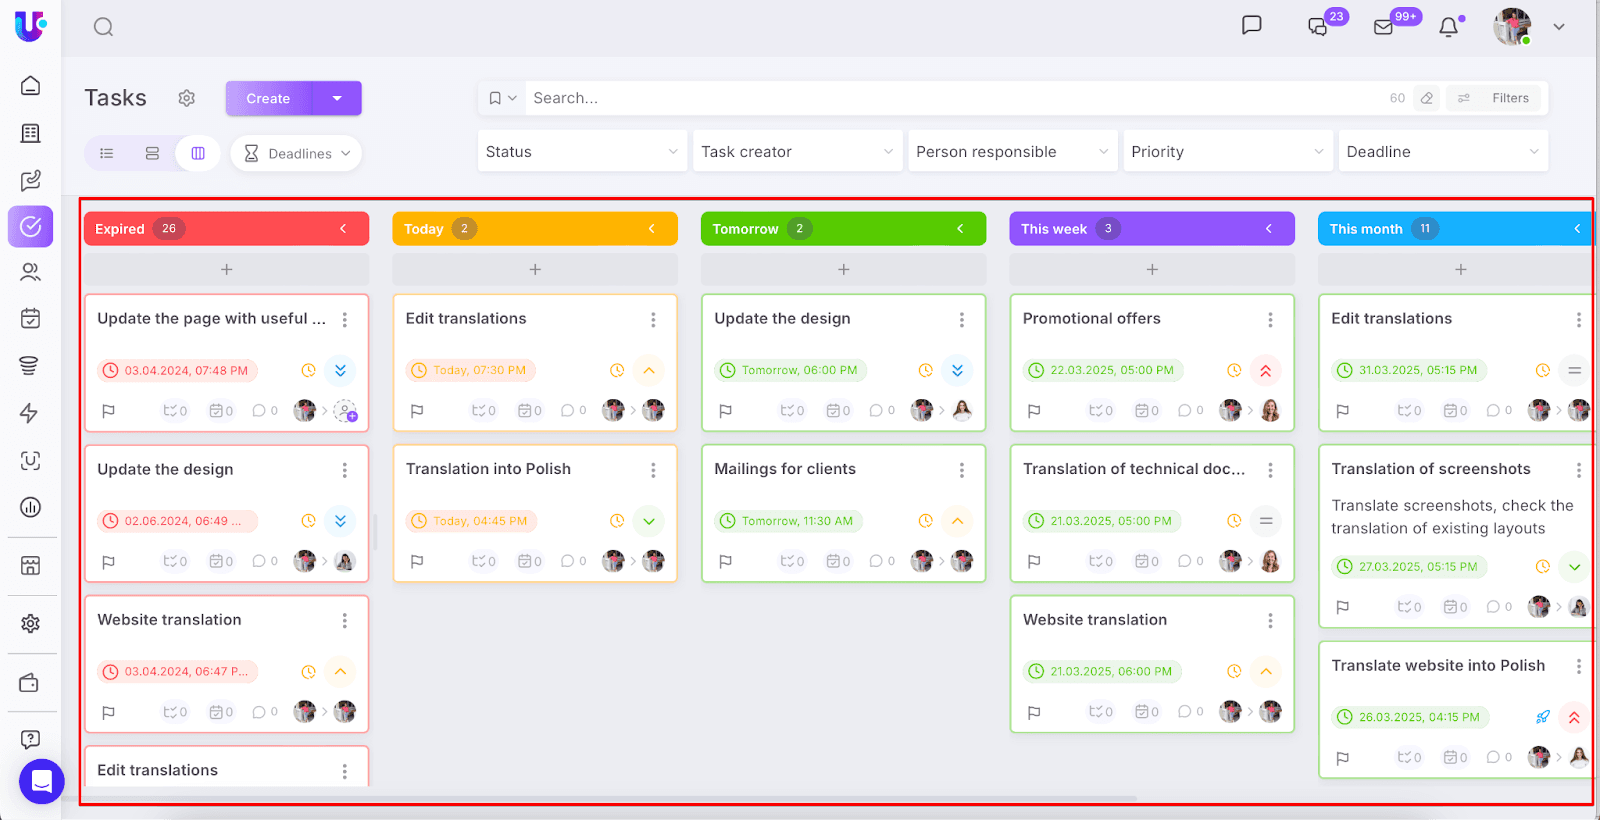Focus the task Search input field
1600x820 pixels.
950,98
